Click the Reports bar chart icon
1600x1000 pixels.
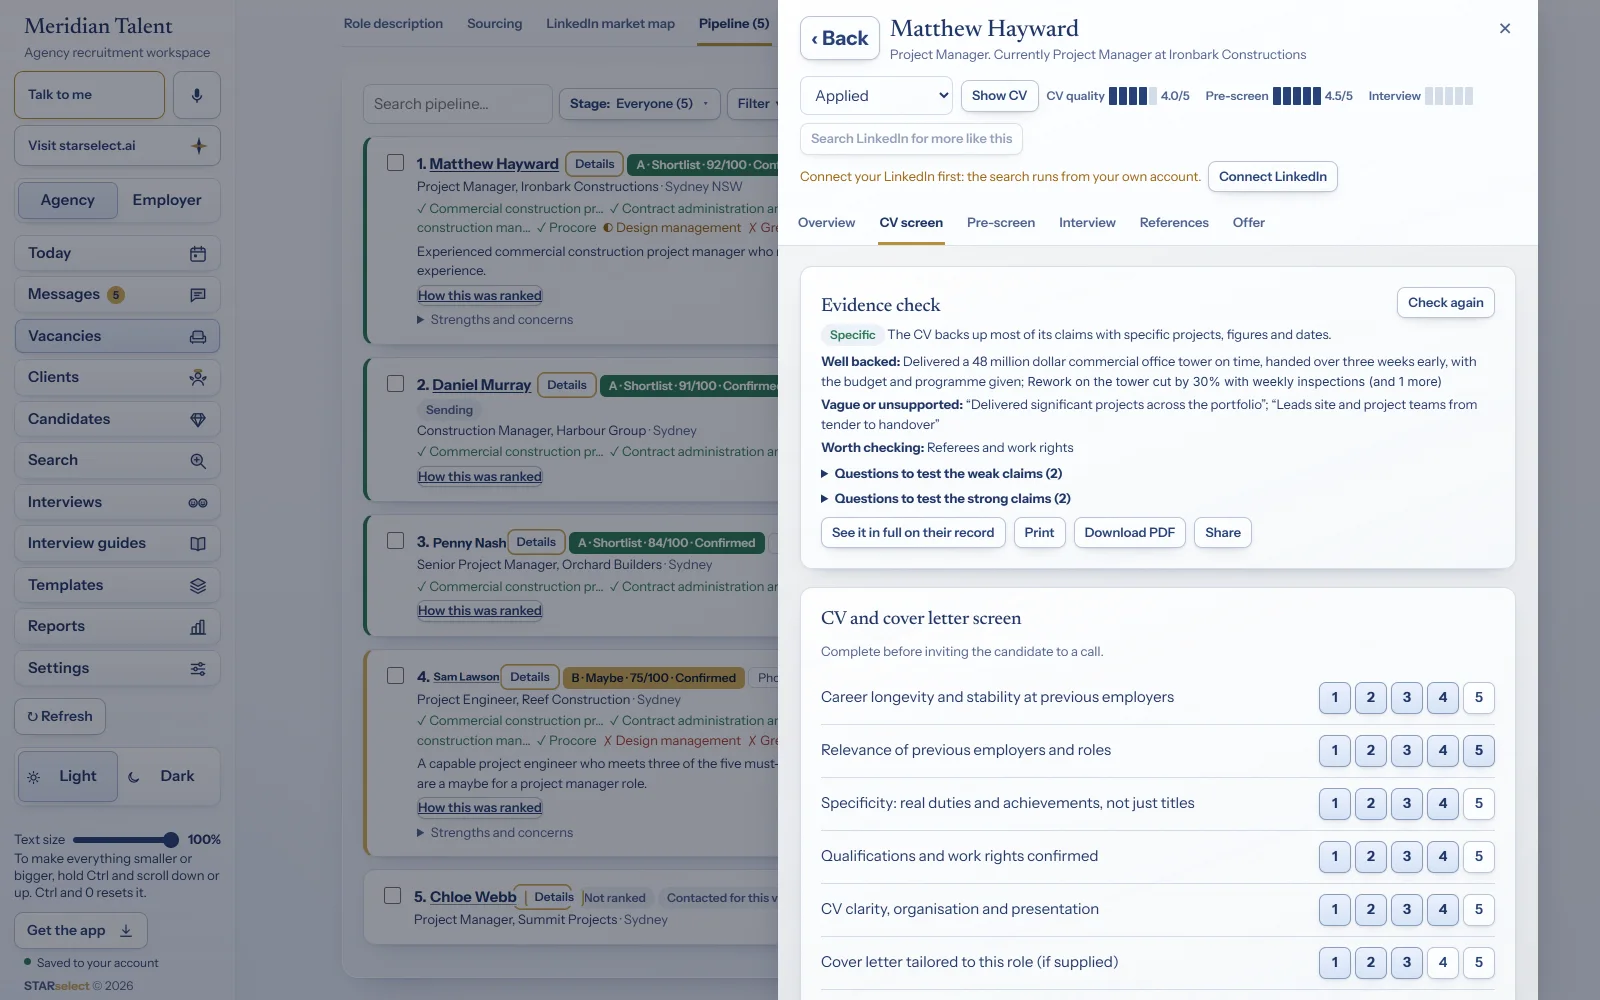click(x=198, y=627)
